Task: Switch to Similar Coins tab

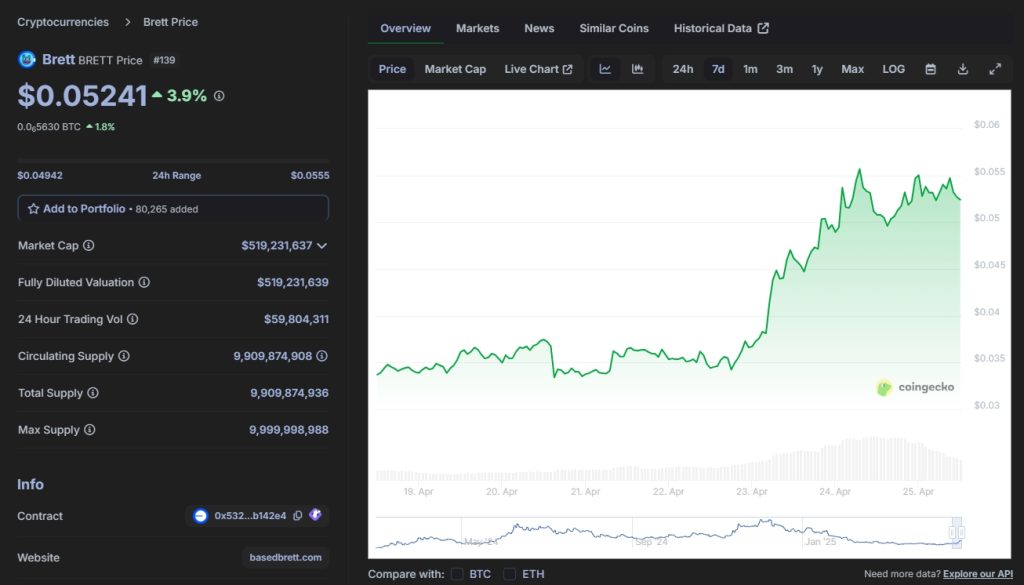Action: [614, 29]
